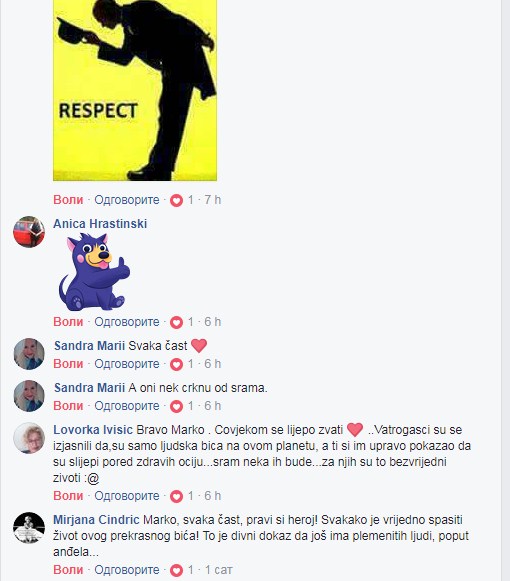
Task: Reply to Mirjana Cindric's comment
Action: [127, 570]
